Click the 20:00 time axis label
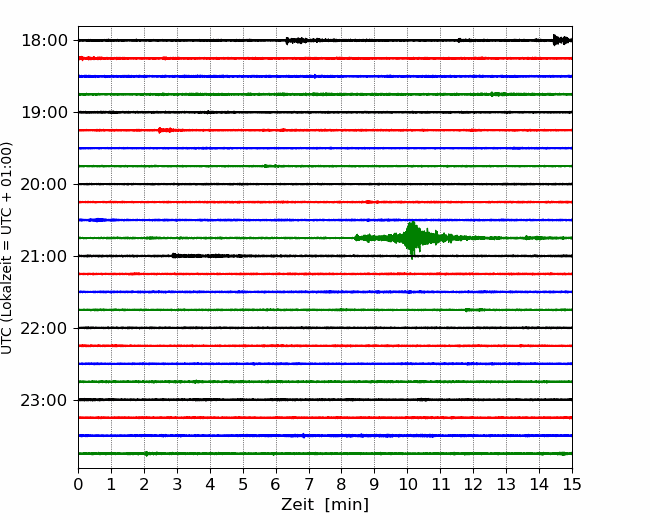650x520 pixels. tap(44, 185)
